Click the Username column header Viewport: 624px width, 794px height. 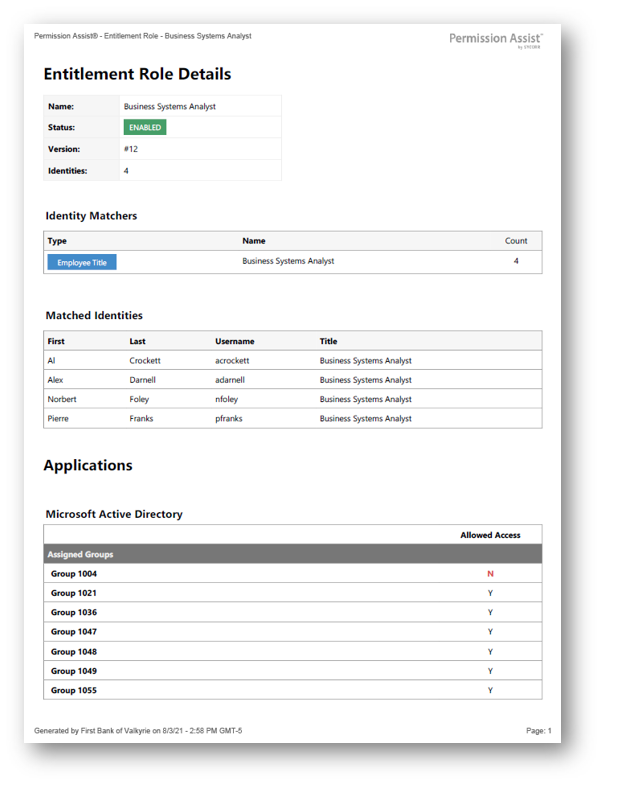235,341
